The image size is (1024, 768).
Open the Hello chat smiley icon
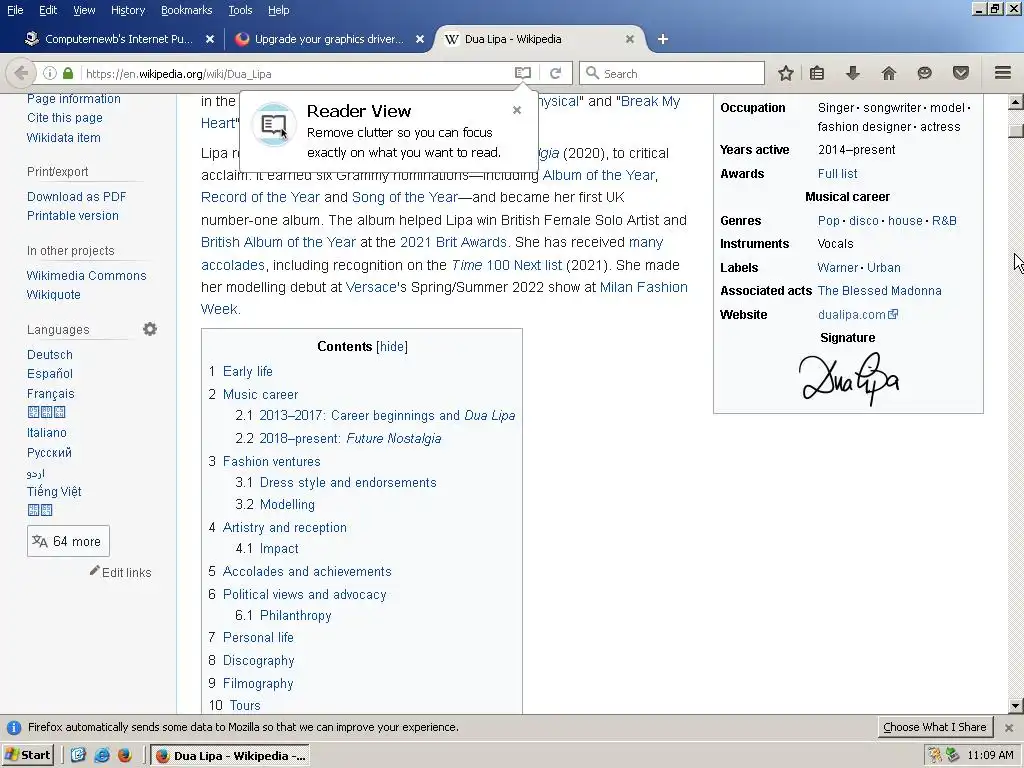[x=925, y=73]
